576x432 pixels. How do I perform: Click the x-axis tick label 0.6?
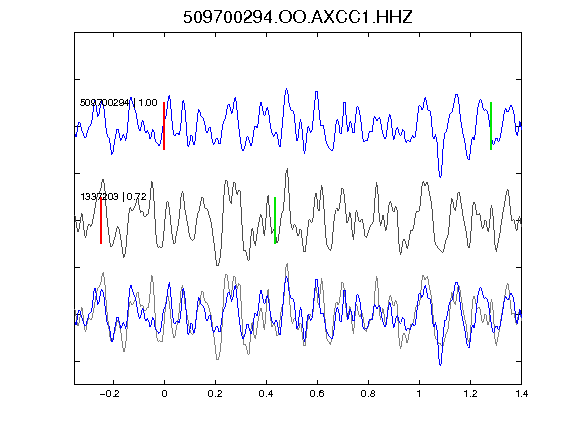tap(317, 394)
